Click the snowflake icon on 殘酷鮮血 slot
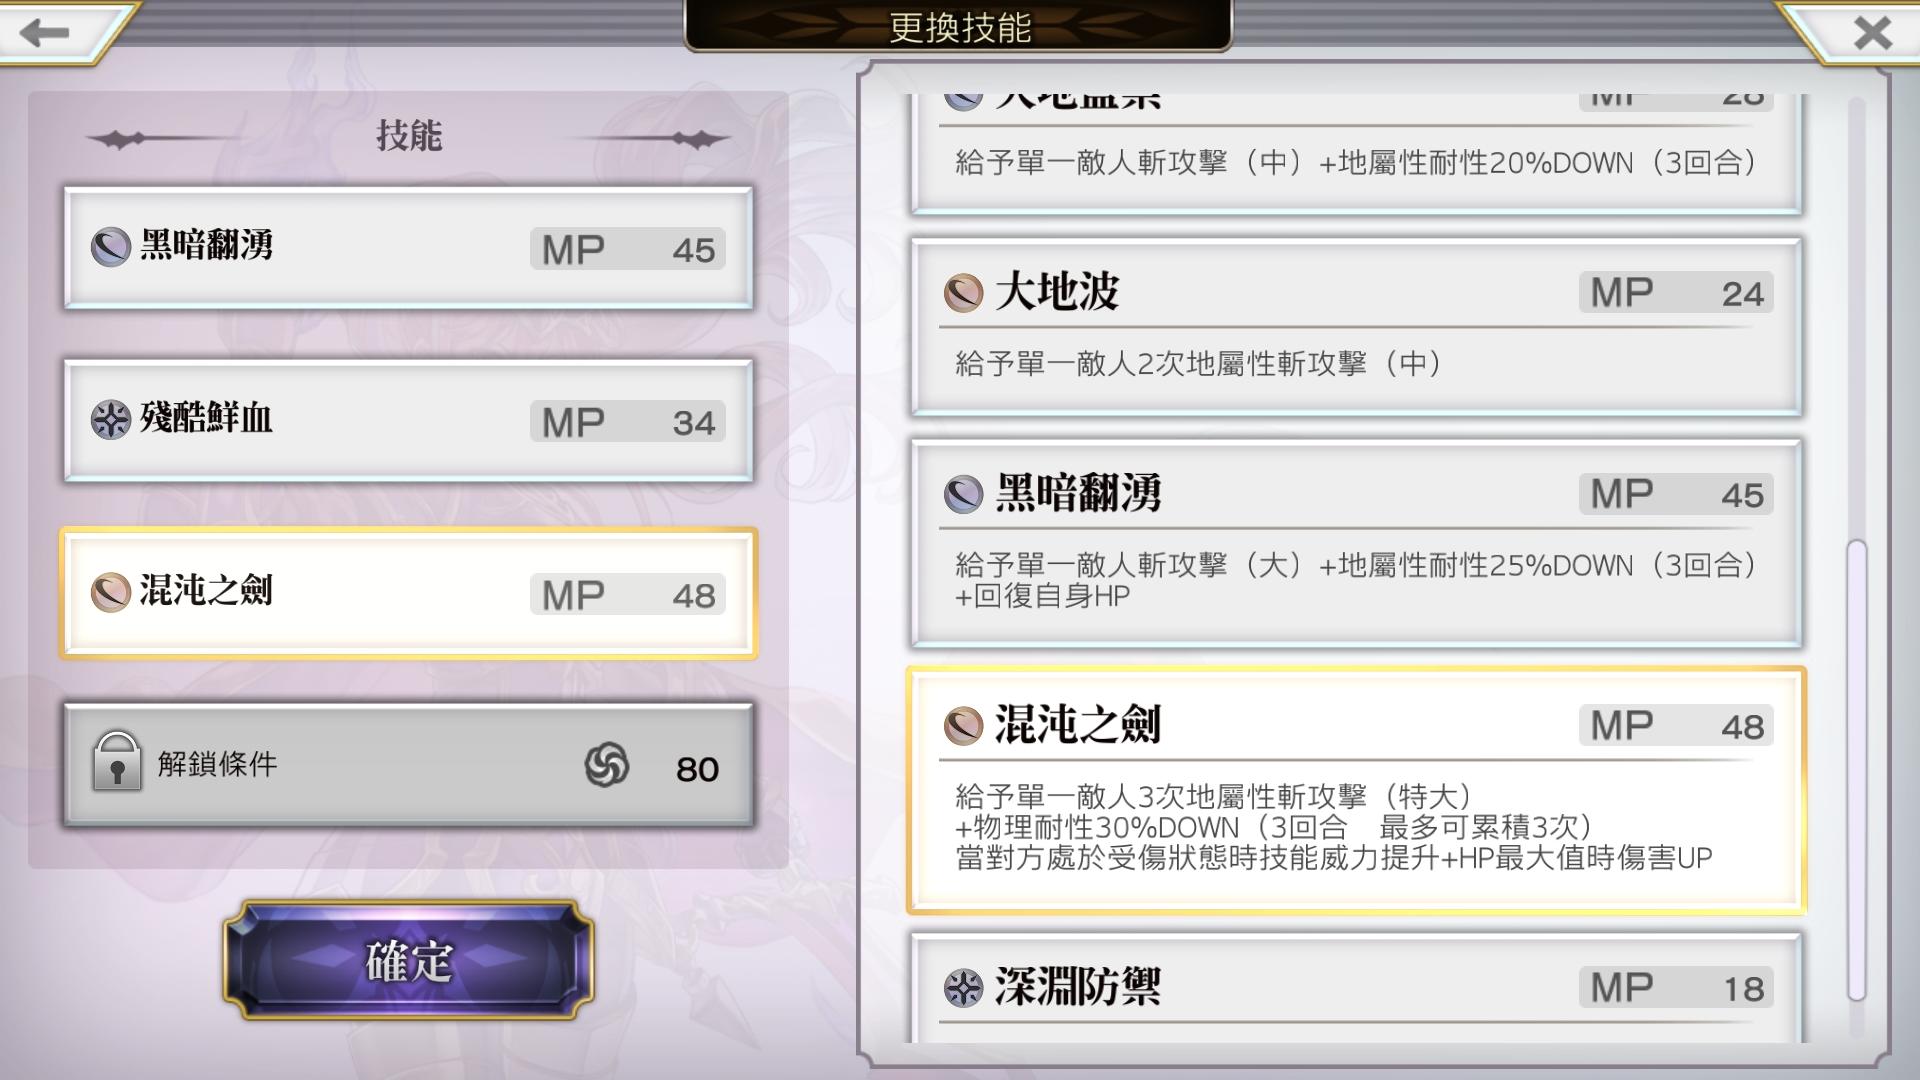This screenshot has height=1080, width=1920. click(x=111, y=420)
